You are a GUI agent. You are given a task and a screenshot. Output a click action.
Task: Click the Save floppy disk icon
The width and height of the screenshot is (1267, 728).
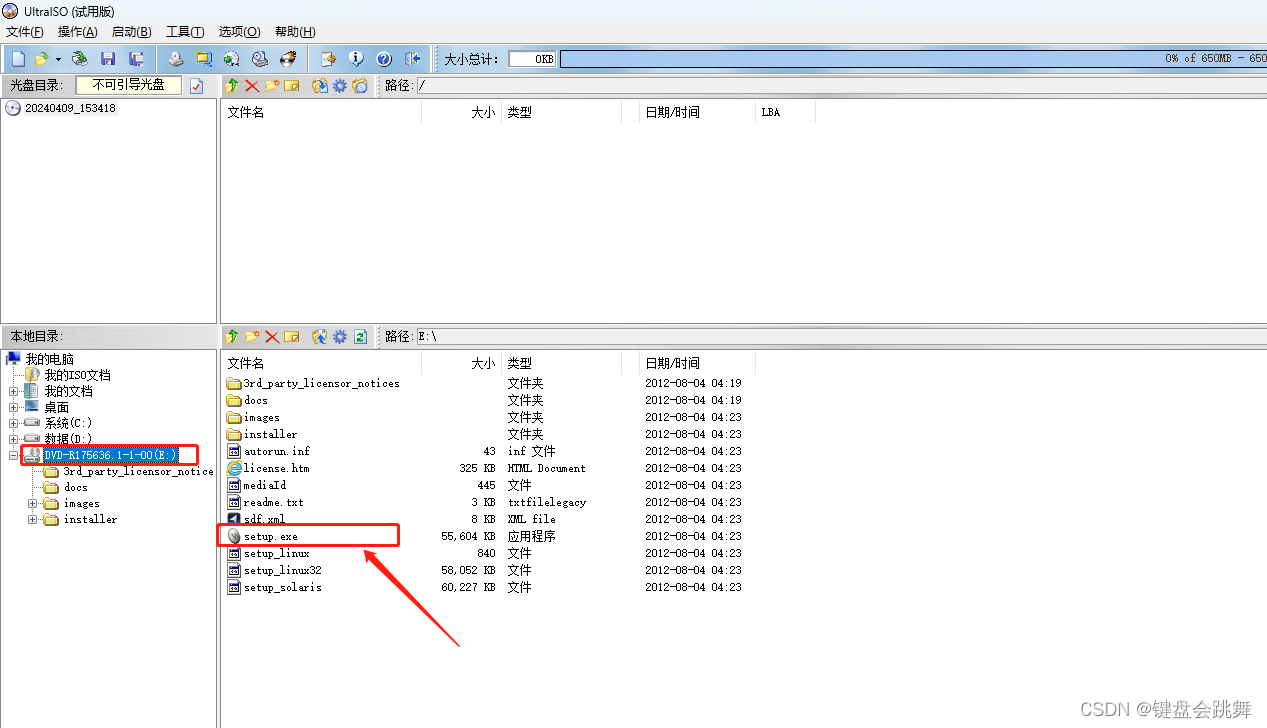click(x=108, y=59)
